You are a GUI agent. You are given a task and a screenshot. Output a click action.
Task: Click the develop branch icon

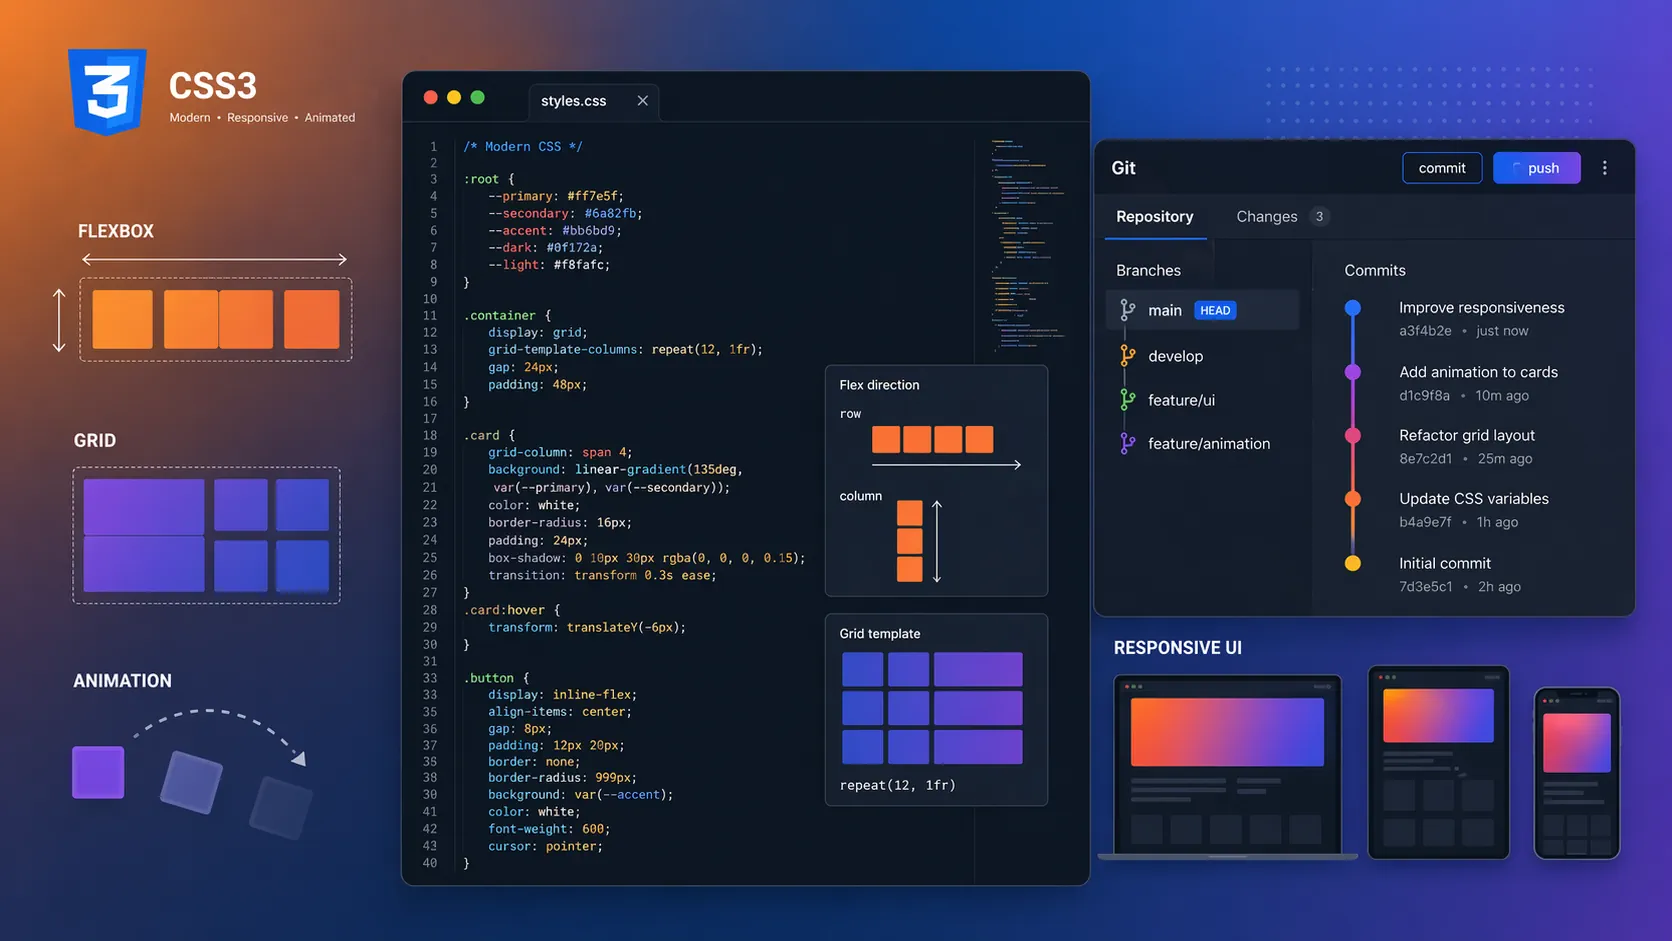pos(1128,356)
